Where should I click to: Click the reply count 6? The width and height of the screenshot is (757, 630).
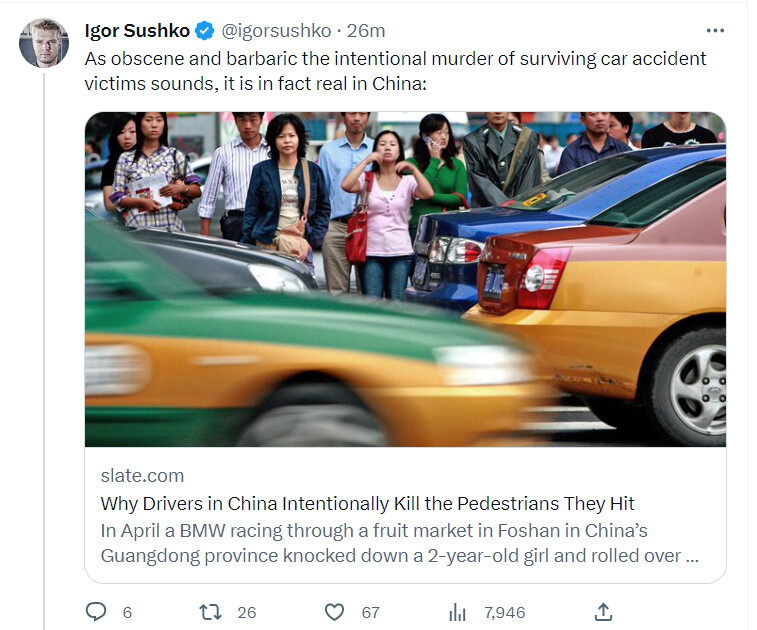point(127,612)
